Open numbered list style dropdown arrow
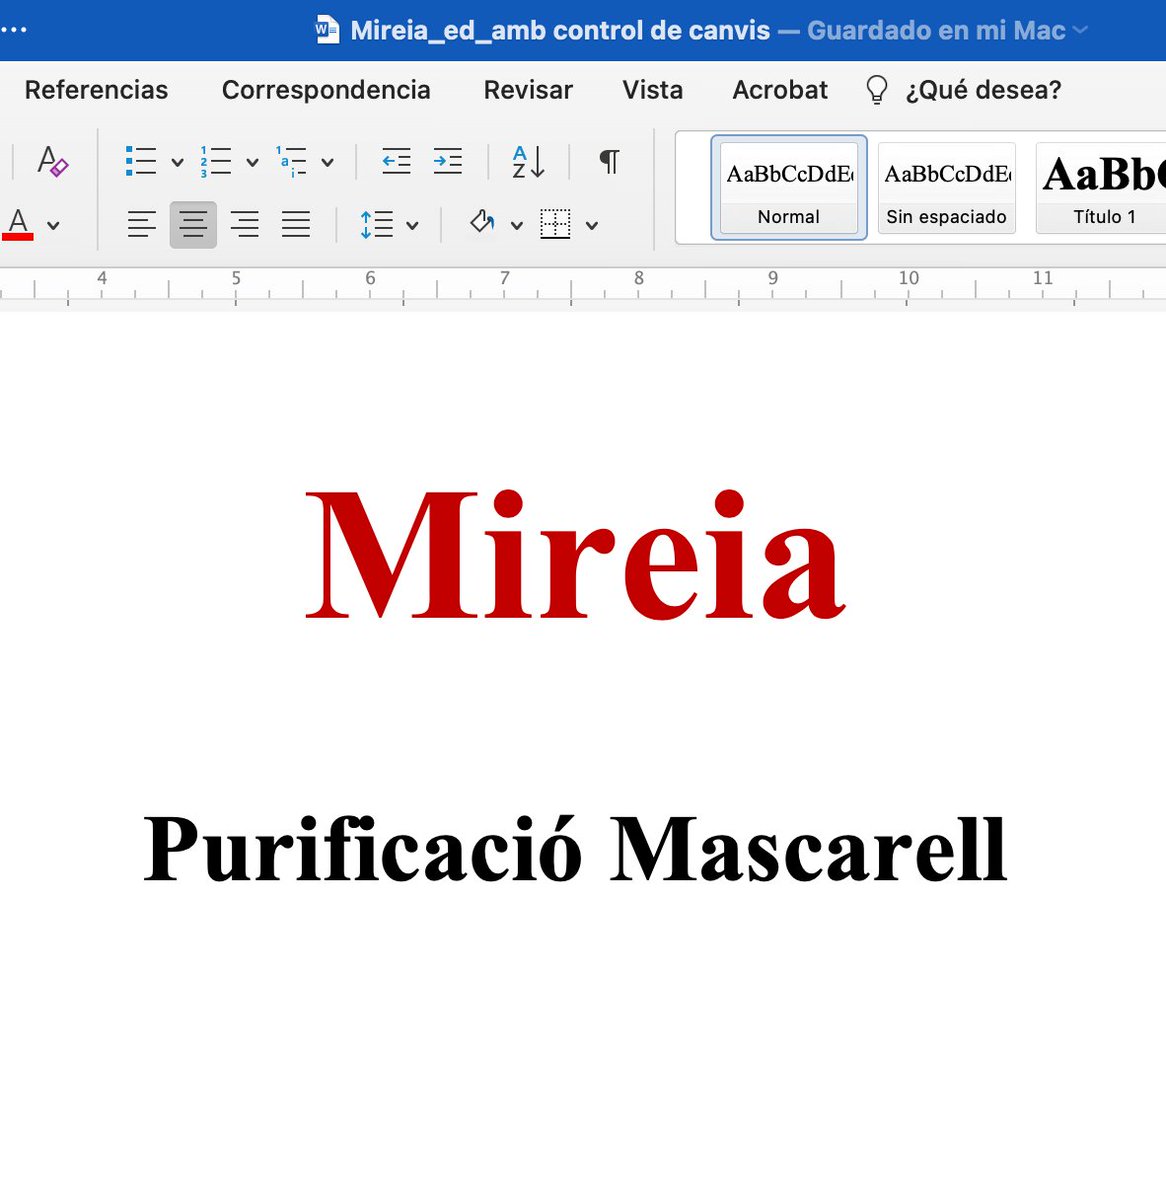 (252, 162)
